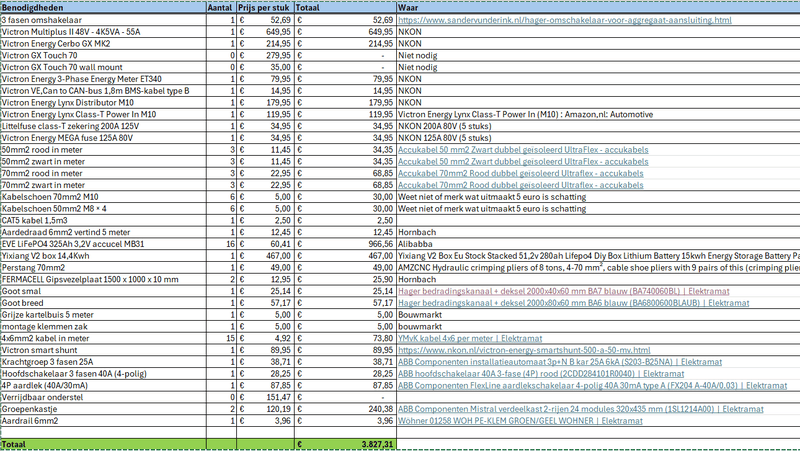Open Hager bedradingskanaal BA6 blauw link
Viewport: 800px width, 451px height.
click(x=573, y=303)
